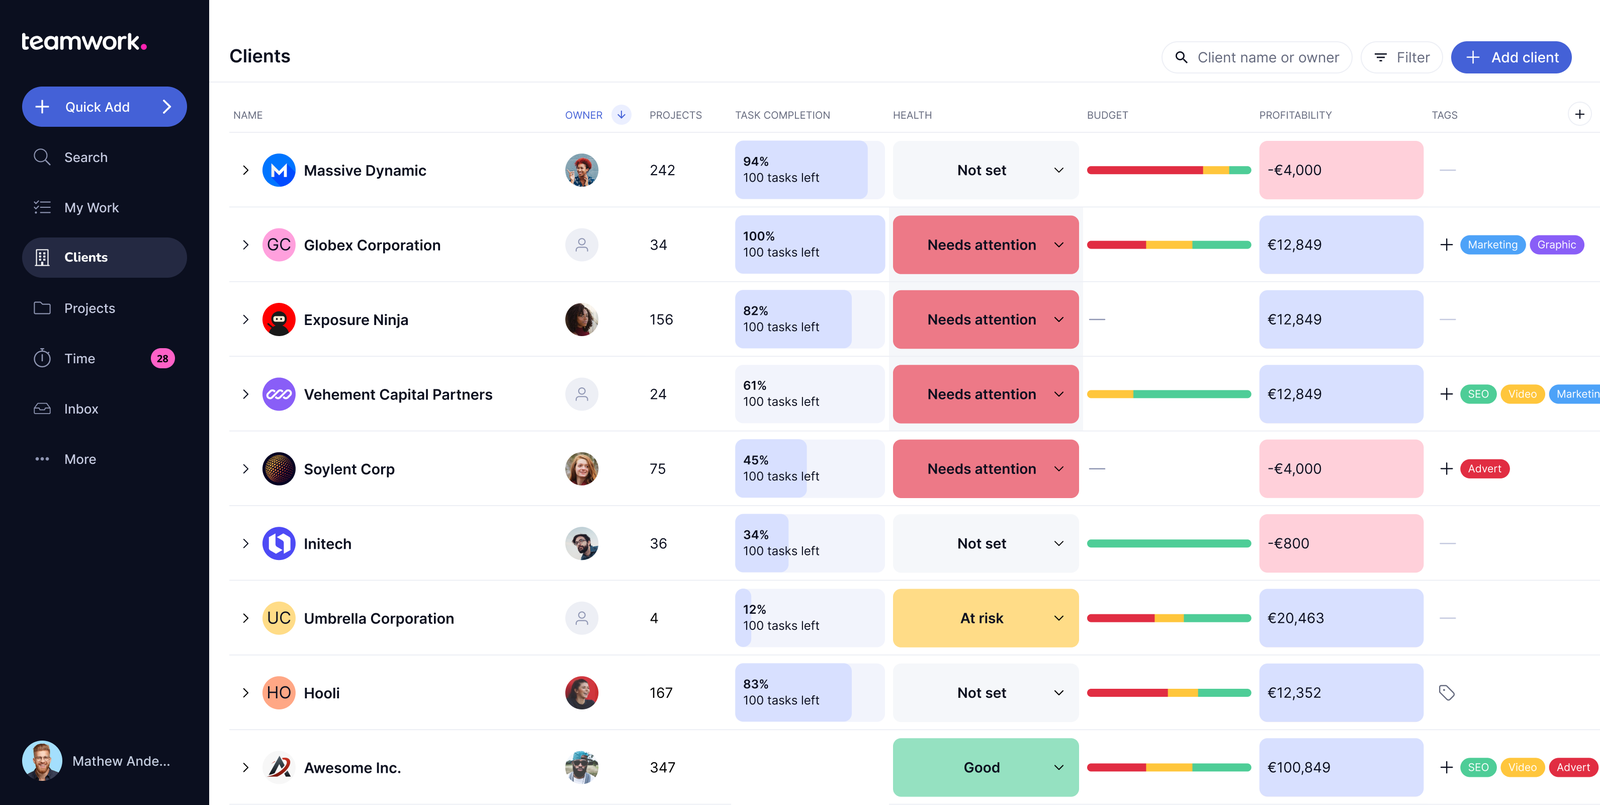Go to My Work
This screenshot has height=805, width=1600.
(x=104, y=208)
